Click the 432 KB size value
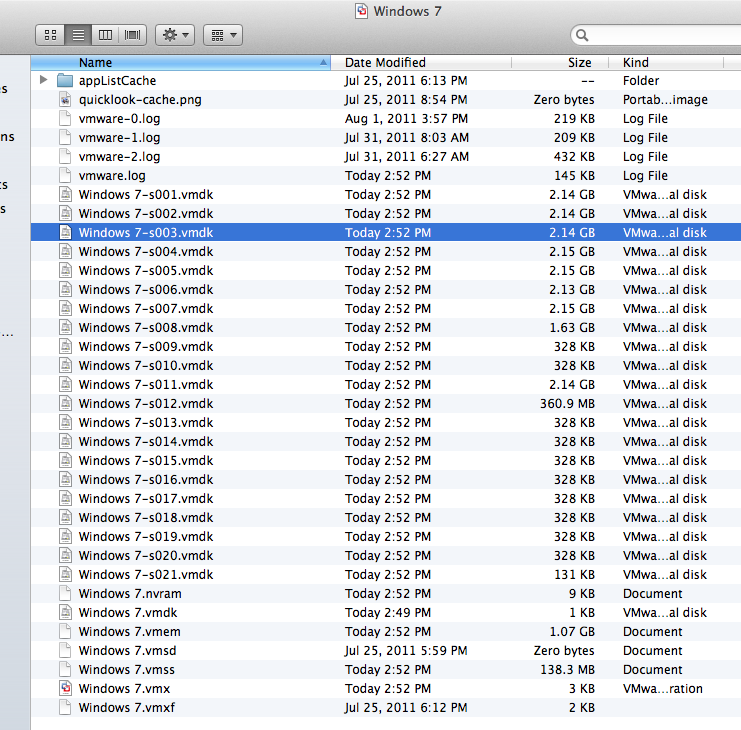 [x=574, y=156]
